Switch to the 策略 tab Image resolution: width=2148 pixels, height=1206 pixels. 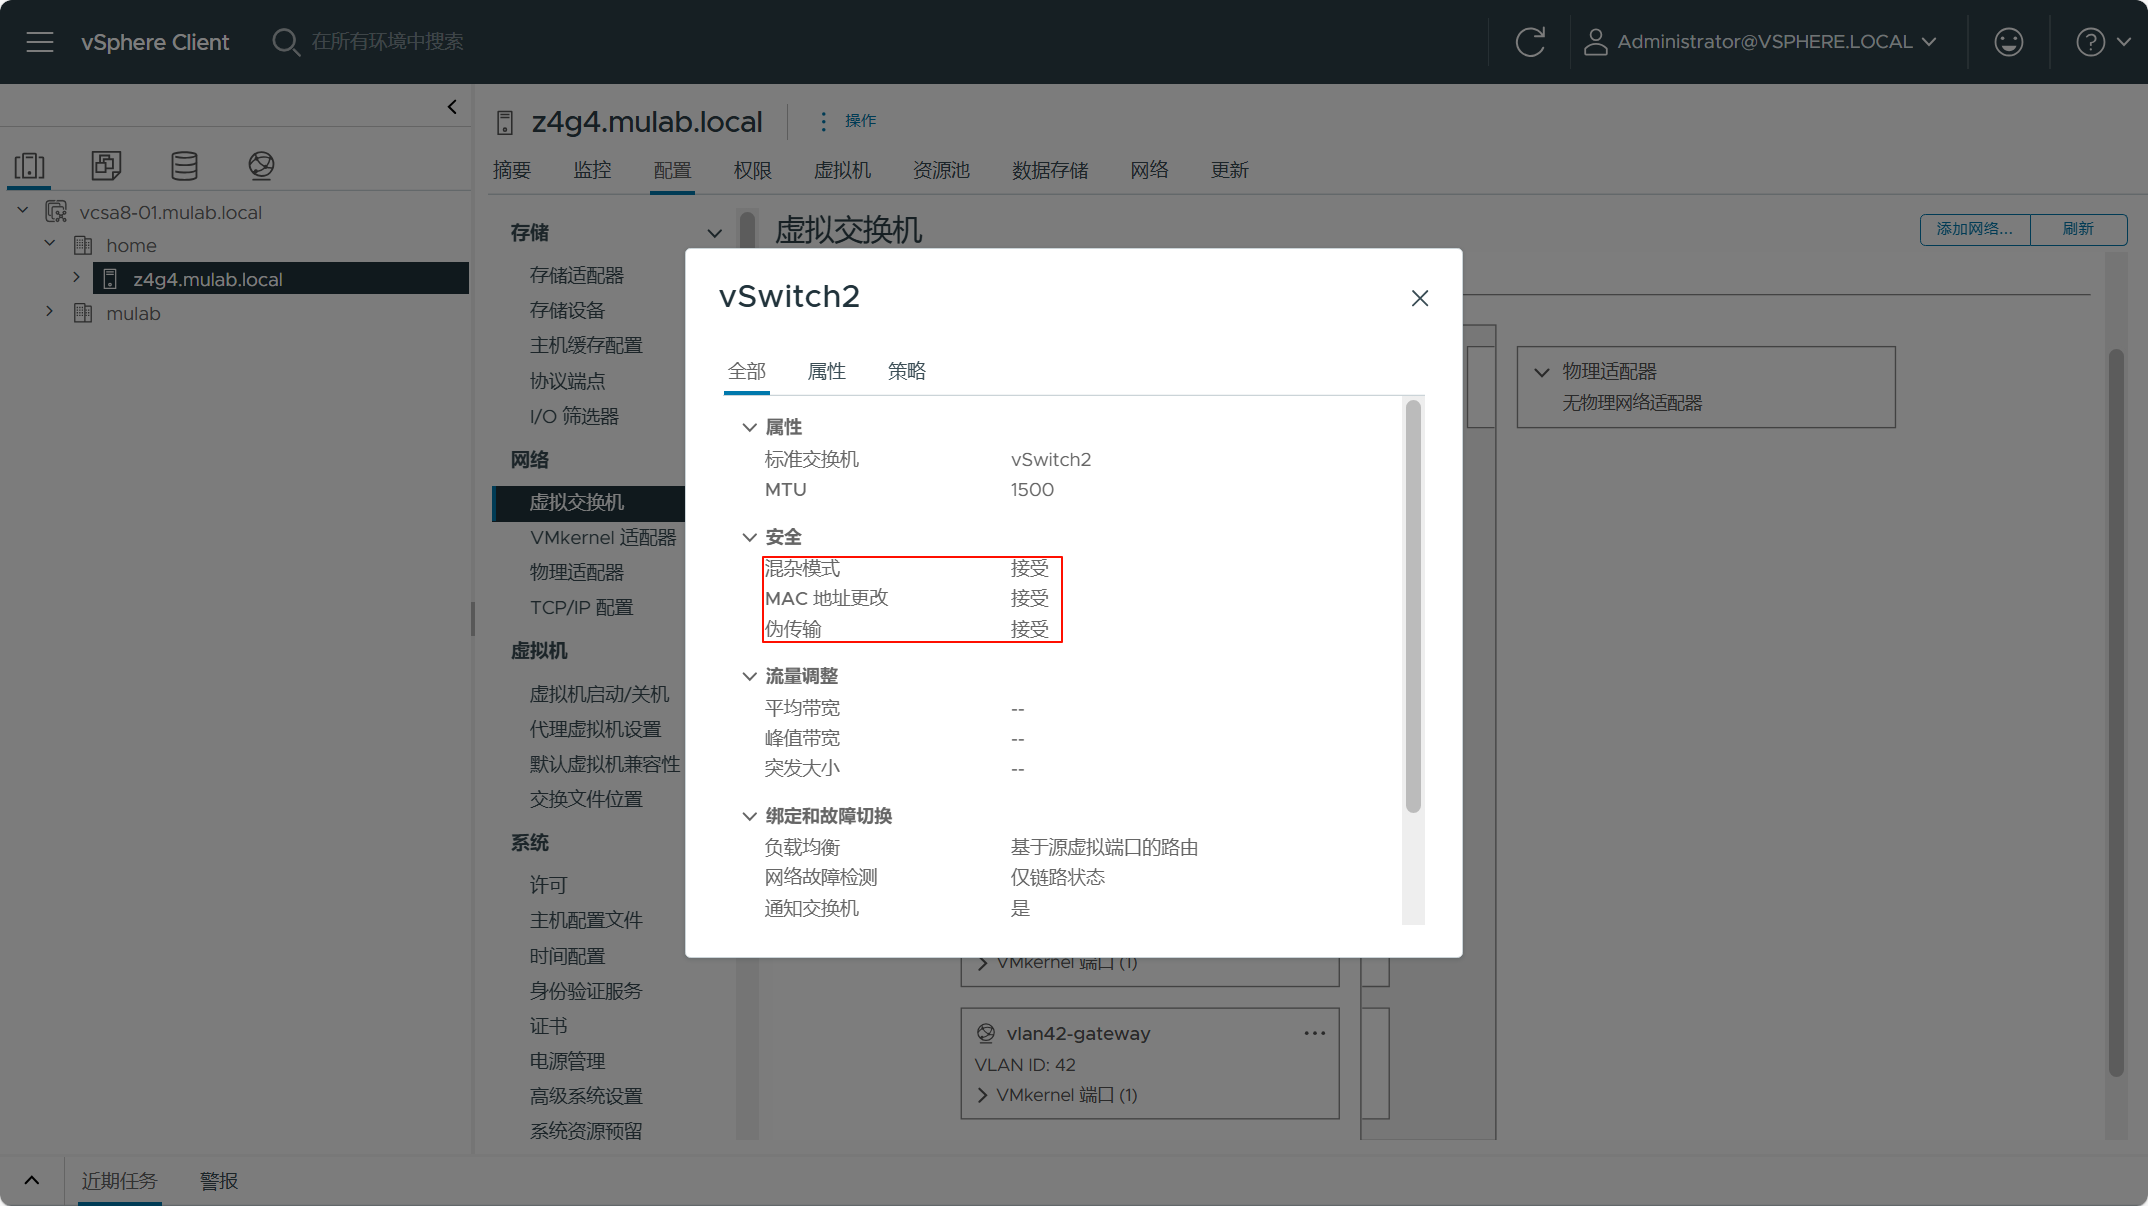pyautogui.click(x=906, y=371)
